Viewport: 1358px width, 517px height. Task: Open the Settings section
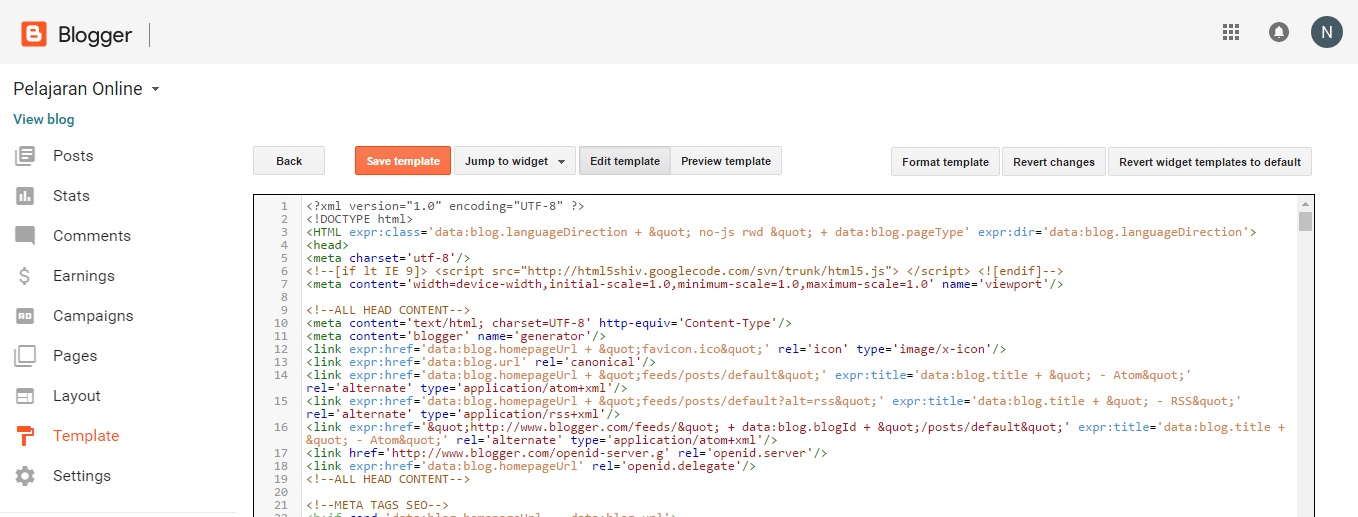point(82,476)
